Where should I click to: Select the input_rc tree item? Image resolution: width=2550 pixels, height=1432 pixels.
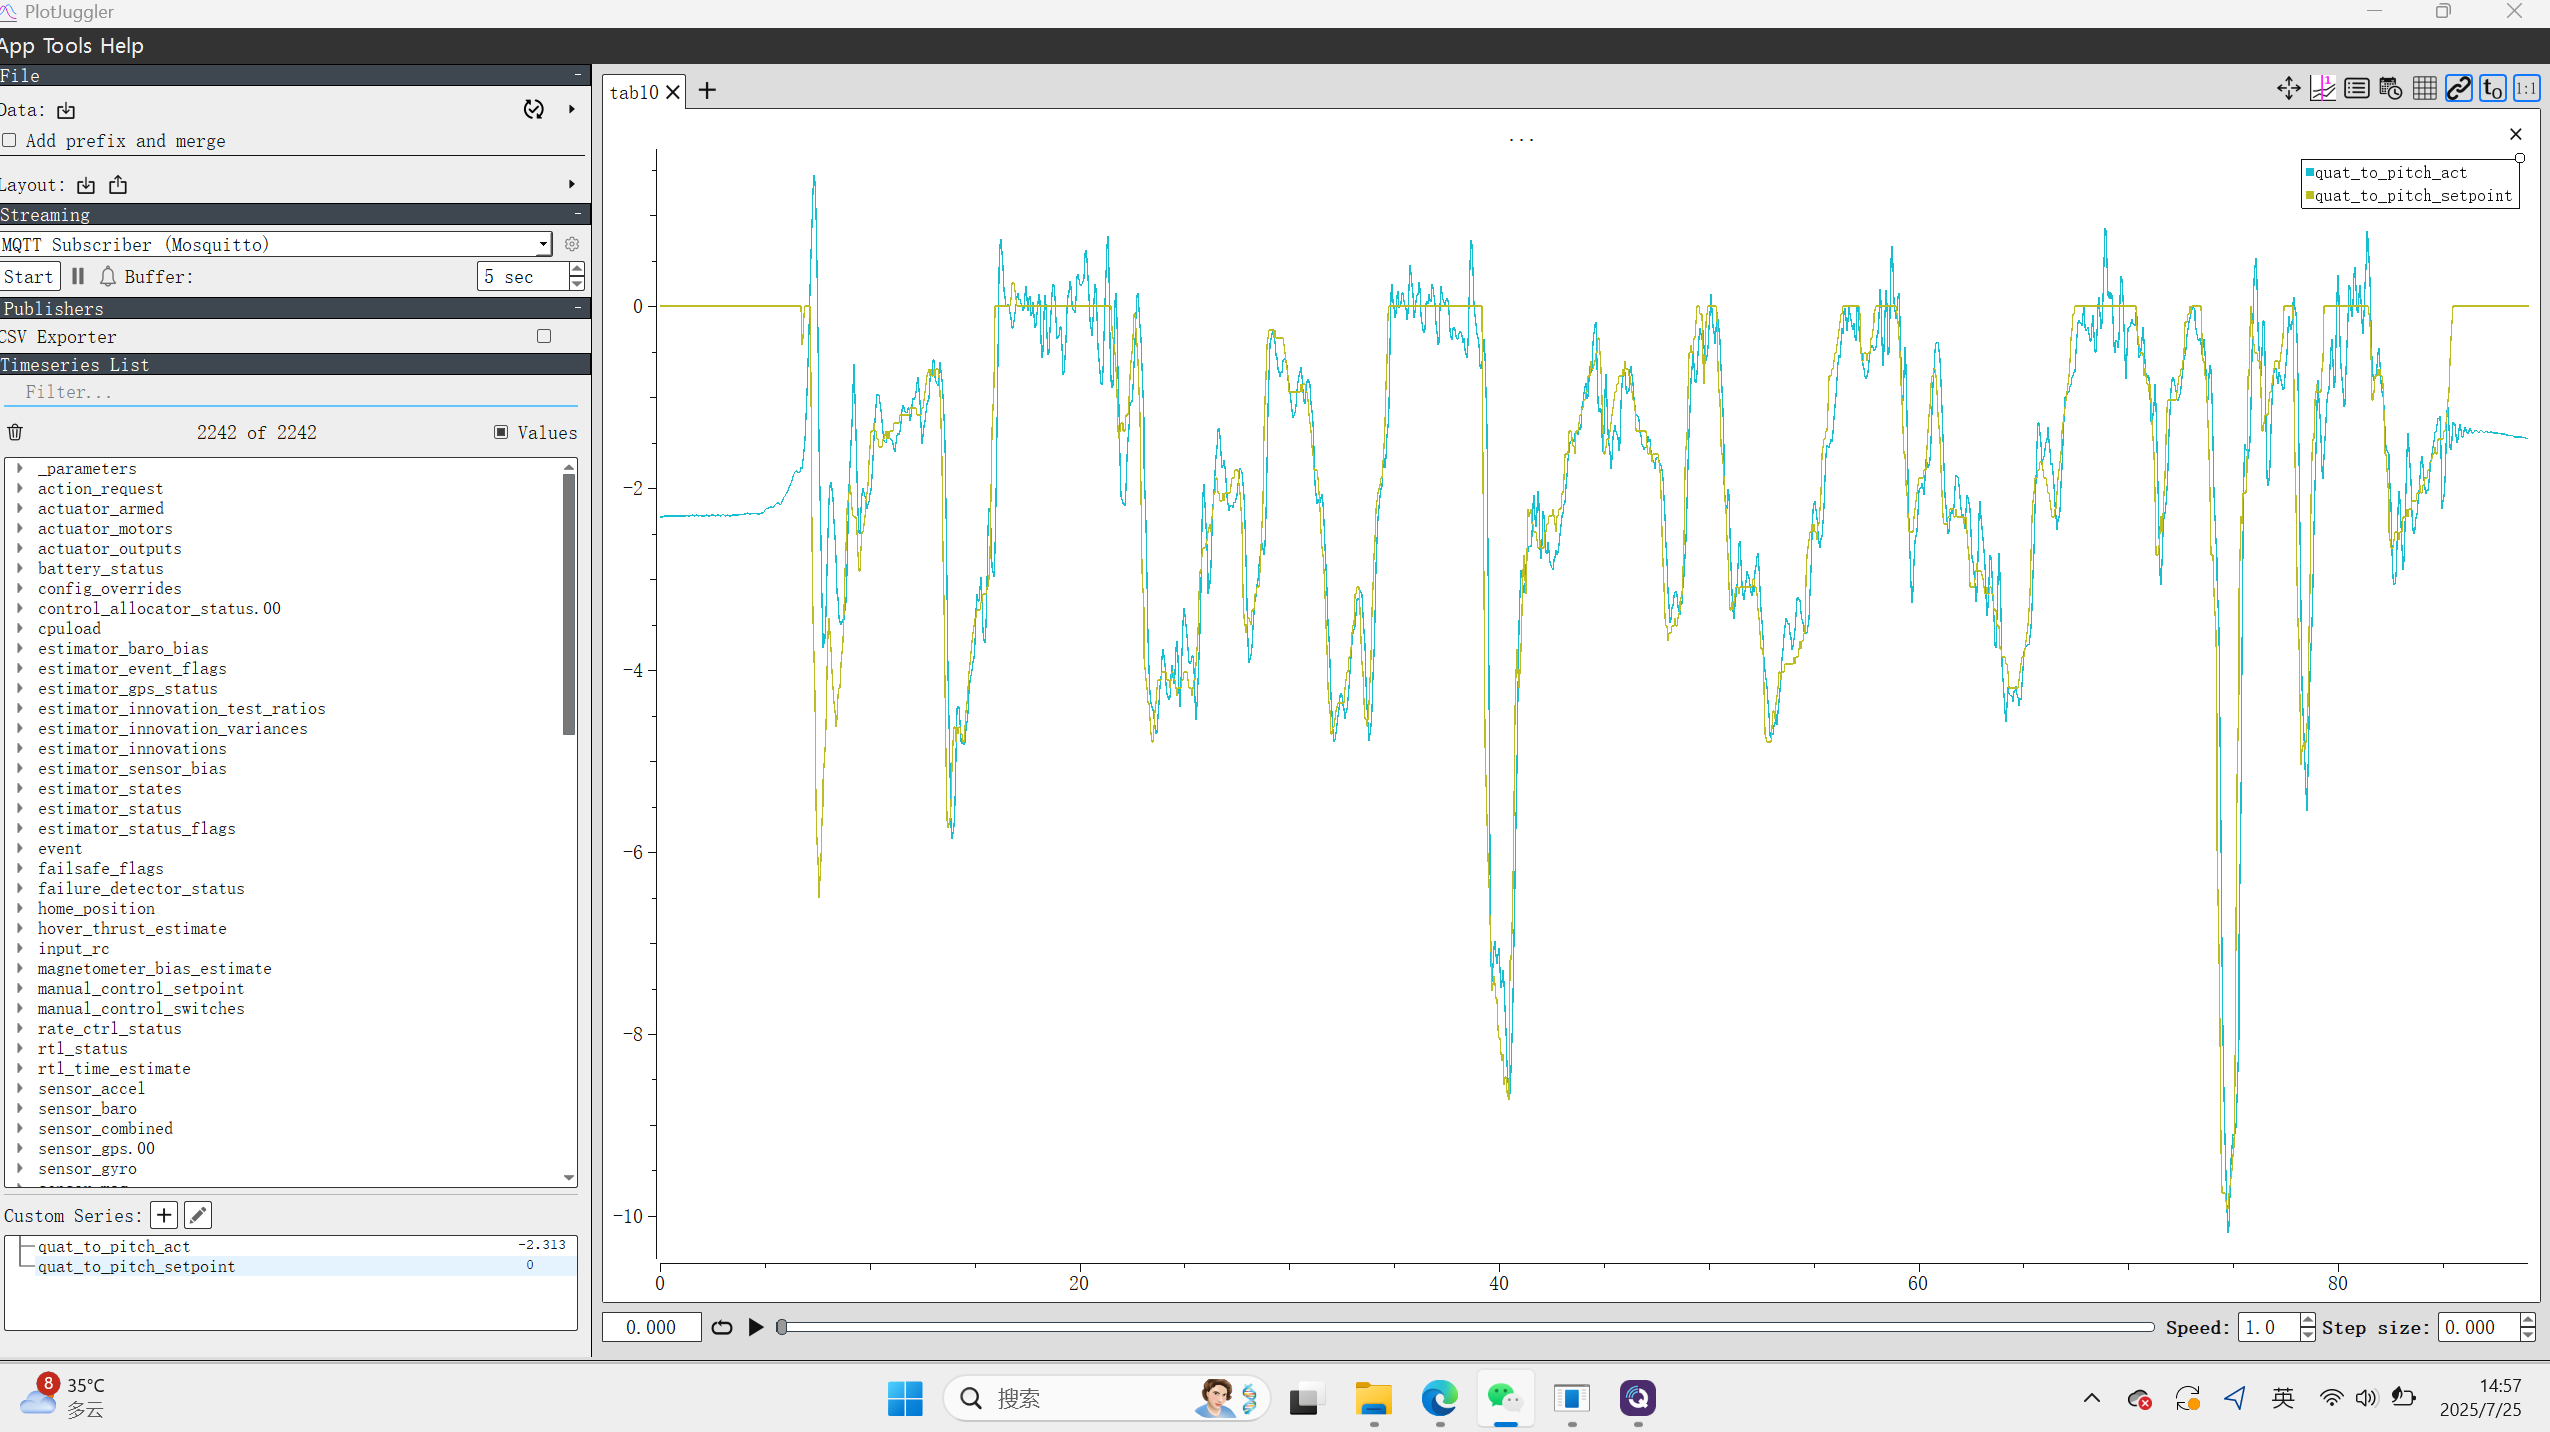point(73,948)
